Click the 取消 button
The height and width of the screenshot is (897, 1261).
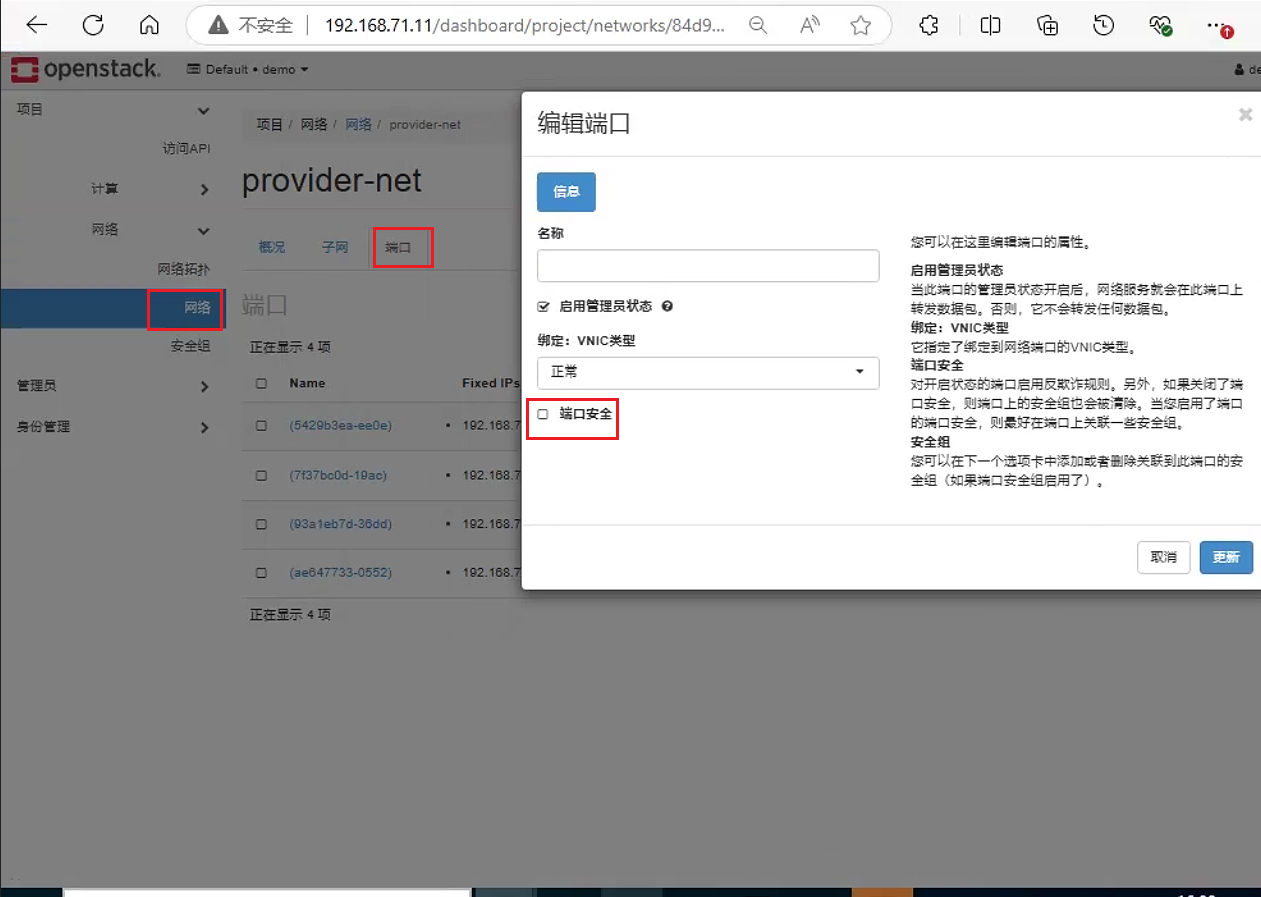pos(1163,557)
